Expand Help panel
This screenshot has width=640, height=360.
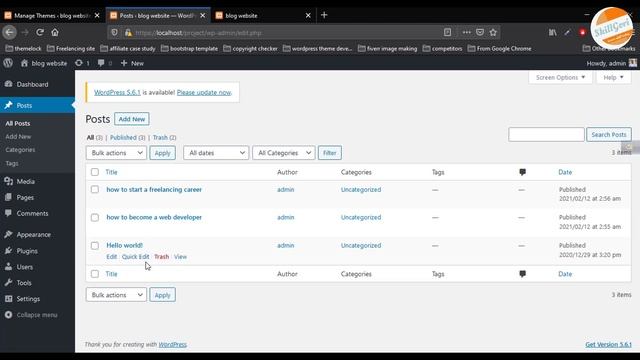click(x=613, y=77)
